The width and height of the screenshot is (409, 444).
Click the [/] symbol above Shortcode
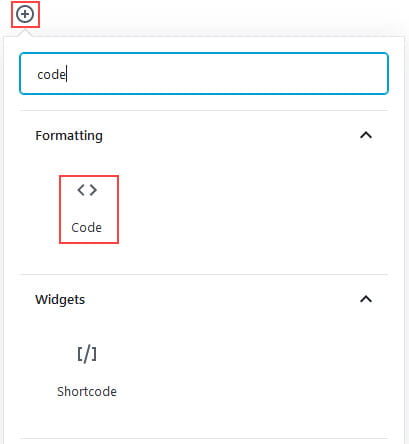(x=87, y=354)
